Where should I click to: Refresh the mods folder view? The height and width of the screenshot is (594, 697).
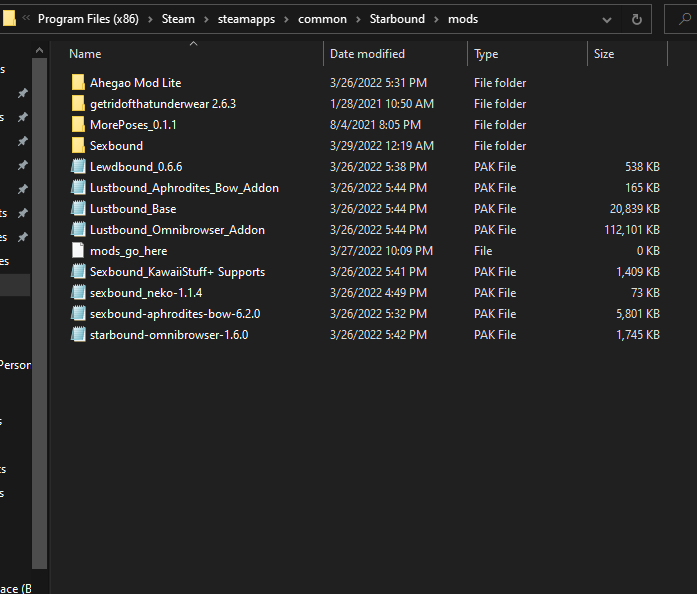click(x=637, y=19)
